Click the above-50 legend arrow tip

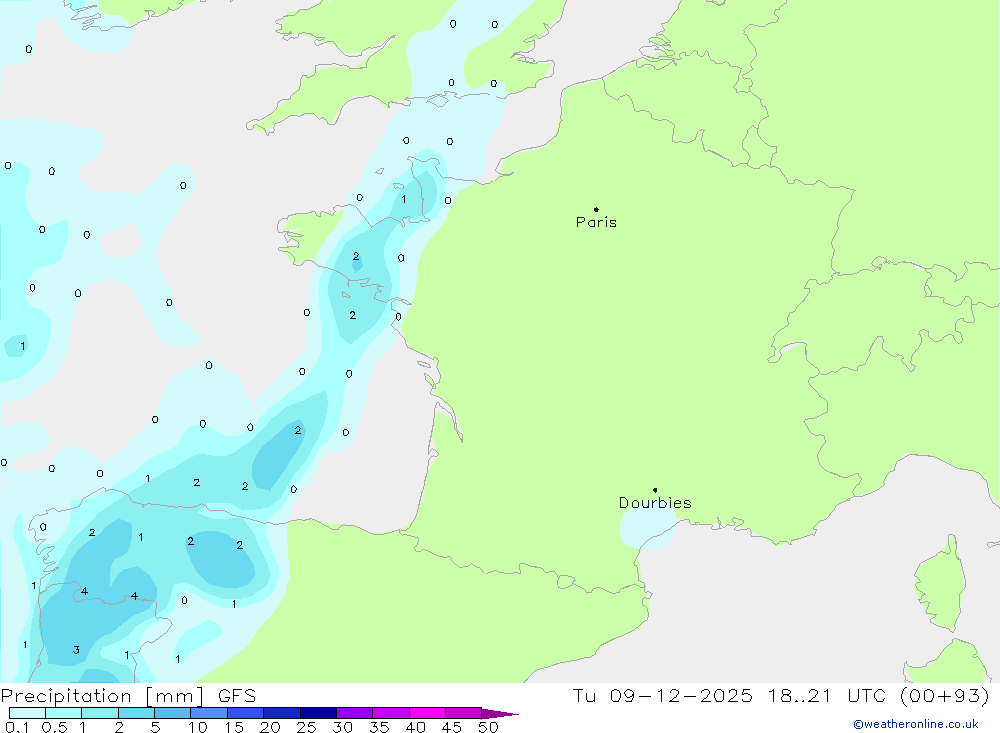click(x=500, y=714)
